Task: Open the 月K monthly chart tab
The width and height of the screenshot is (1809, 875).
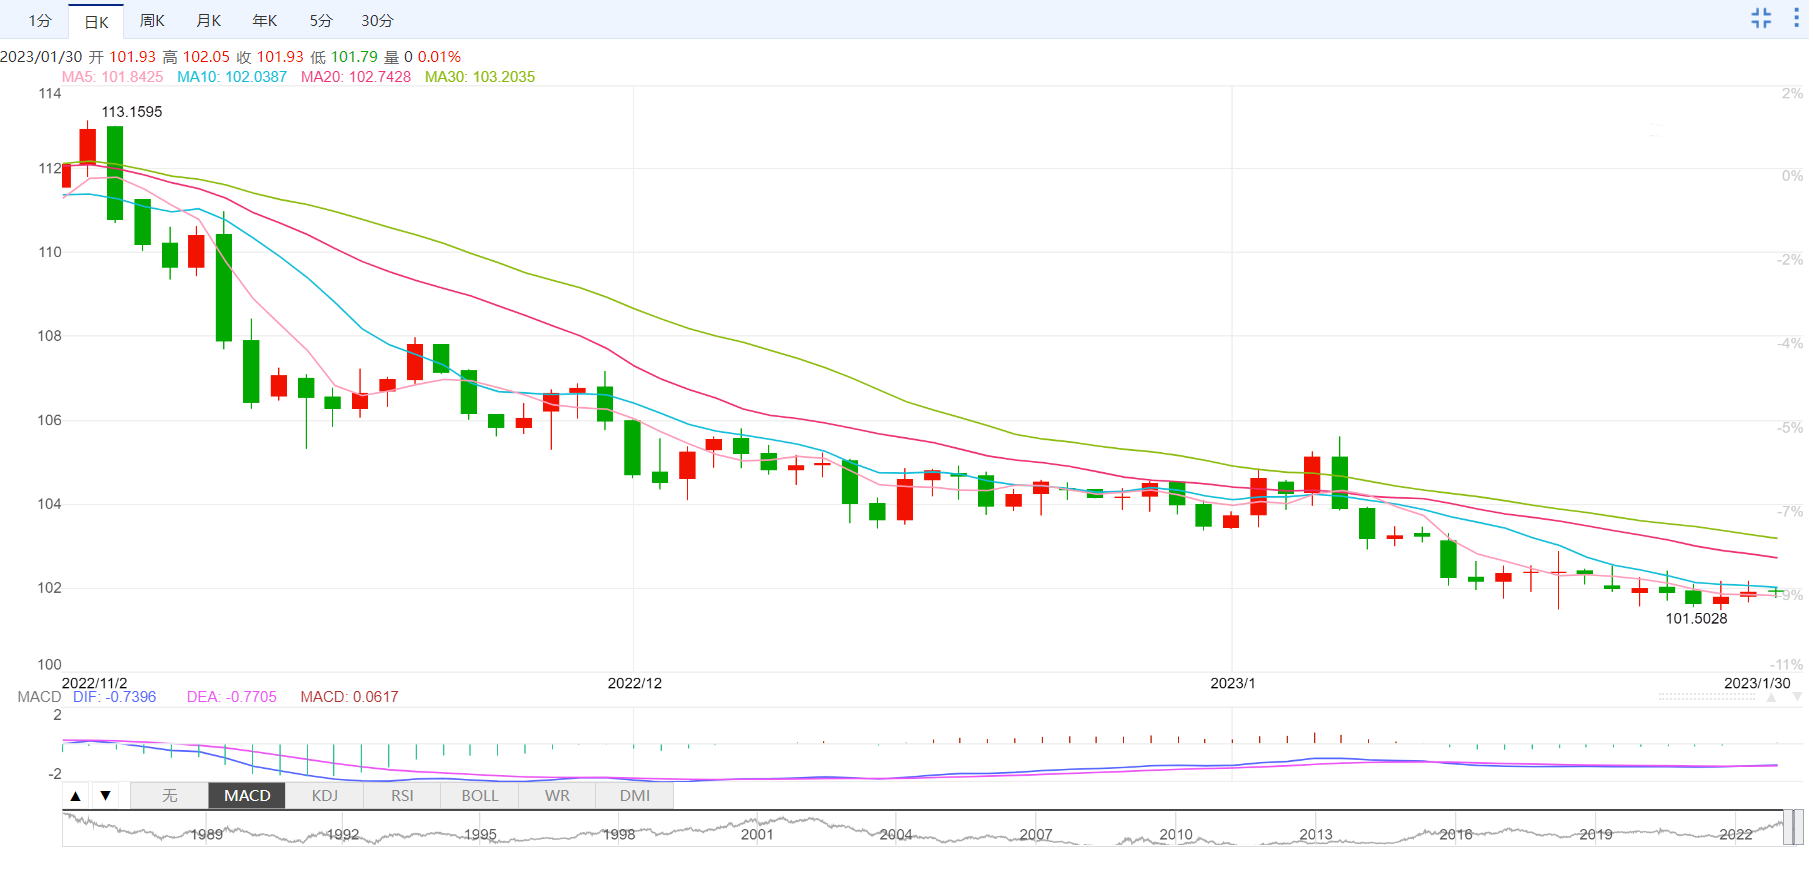Action: [x=208, y=21]
